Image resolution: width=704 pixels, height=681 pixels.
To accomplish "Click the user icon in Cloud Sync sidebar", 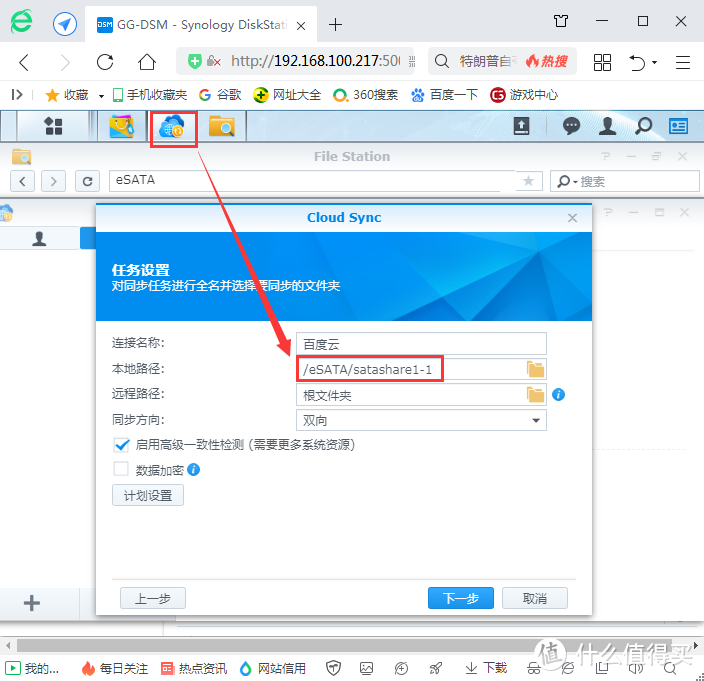I will tap(40, 238).
